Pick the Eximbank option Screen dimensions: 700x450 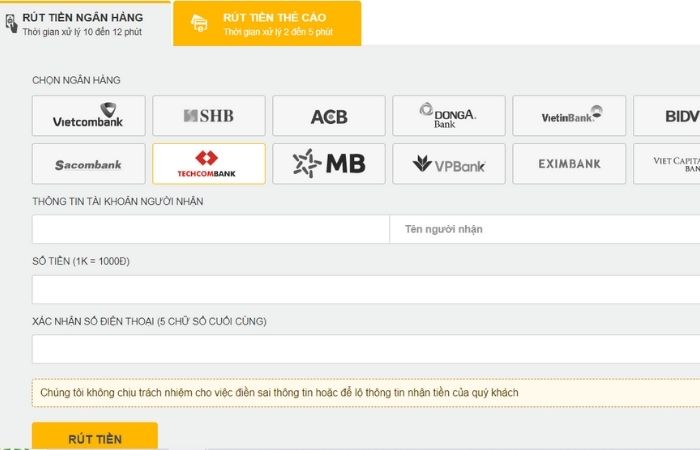[569, 164]
